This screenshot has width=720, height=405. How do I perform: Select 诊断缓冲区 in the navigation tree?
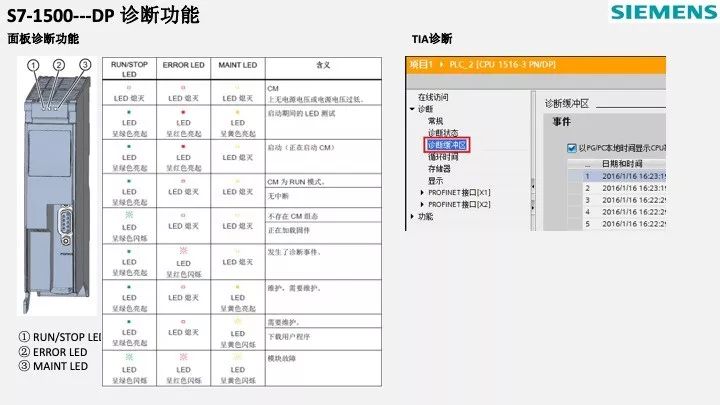coord(447,145)
